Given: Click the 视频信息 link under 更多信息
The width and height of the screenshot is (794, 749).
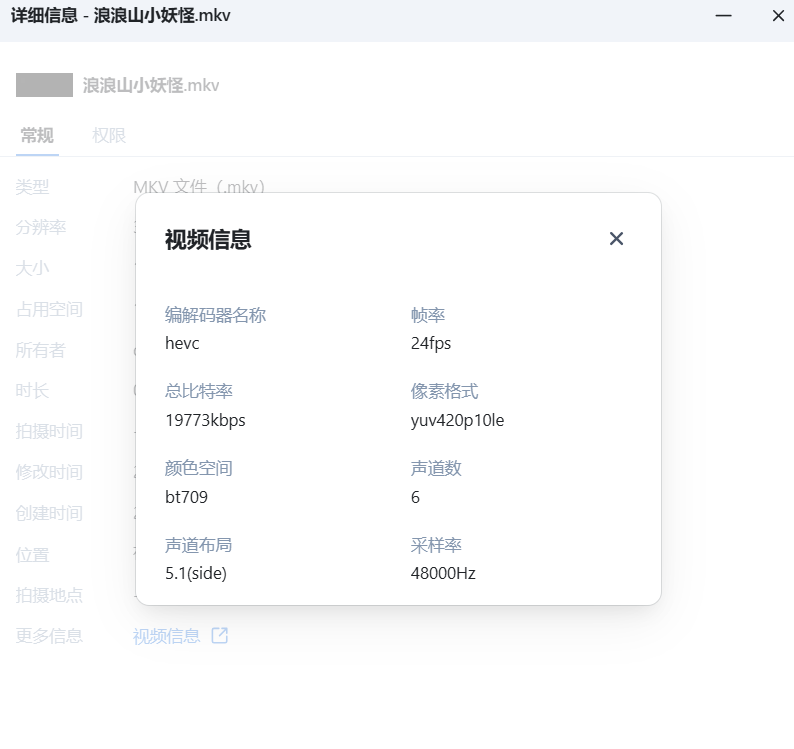Looking at the screenshot, I should pyautogui.click(x=167, y=636).
